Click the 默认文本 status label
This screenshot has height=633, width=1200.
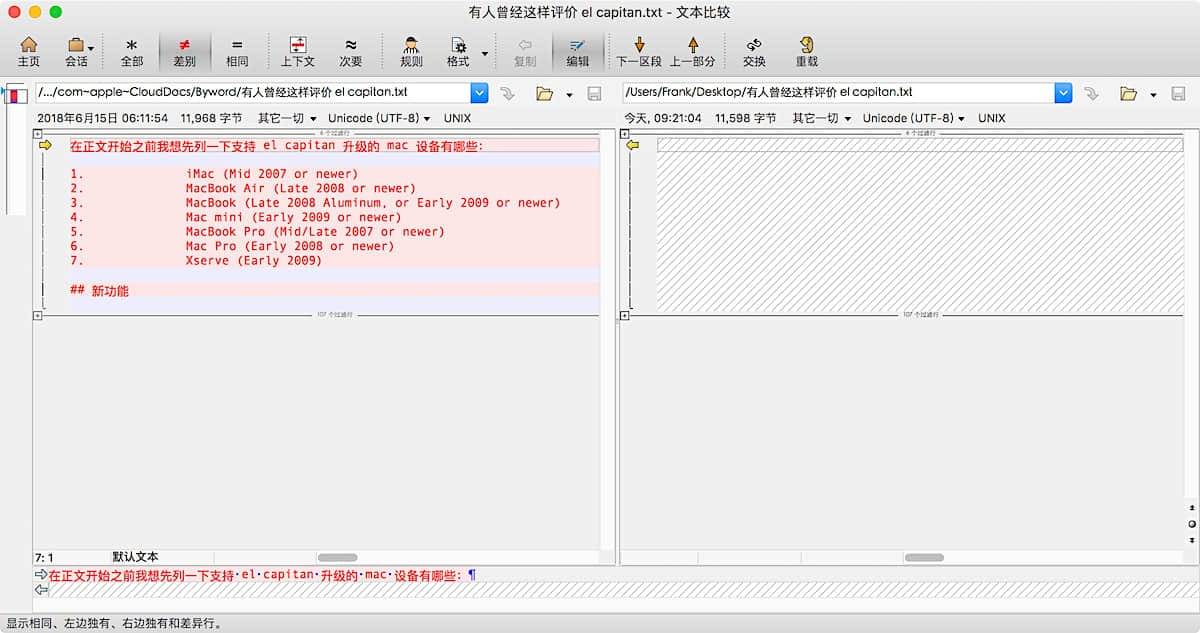[x=135, y=557]
